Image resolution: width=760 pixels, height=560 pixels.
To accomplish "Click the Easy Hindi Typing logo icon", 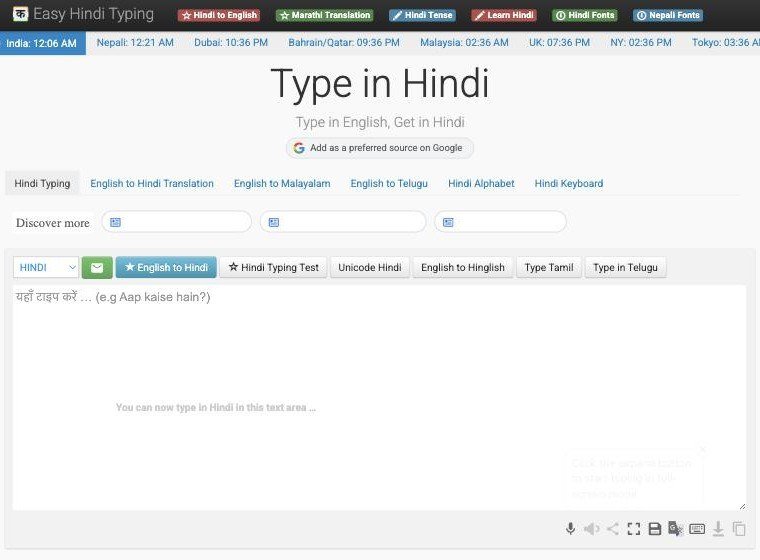I will click(x=20, y=14).
